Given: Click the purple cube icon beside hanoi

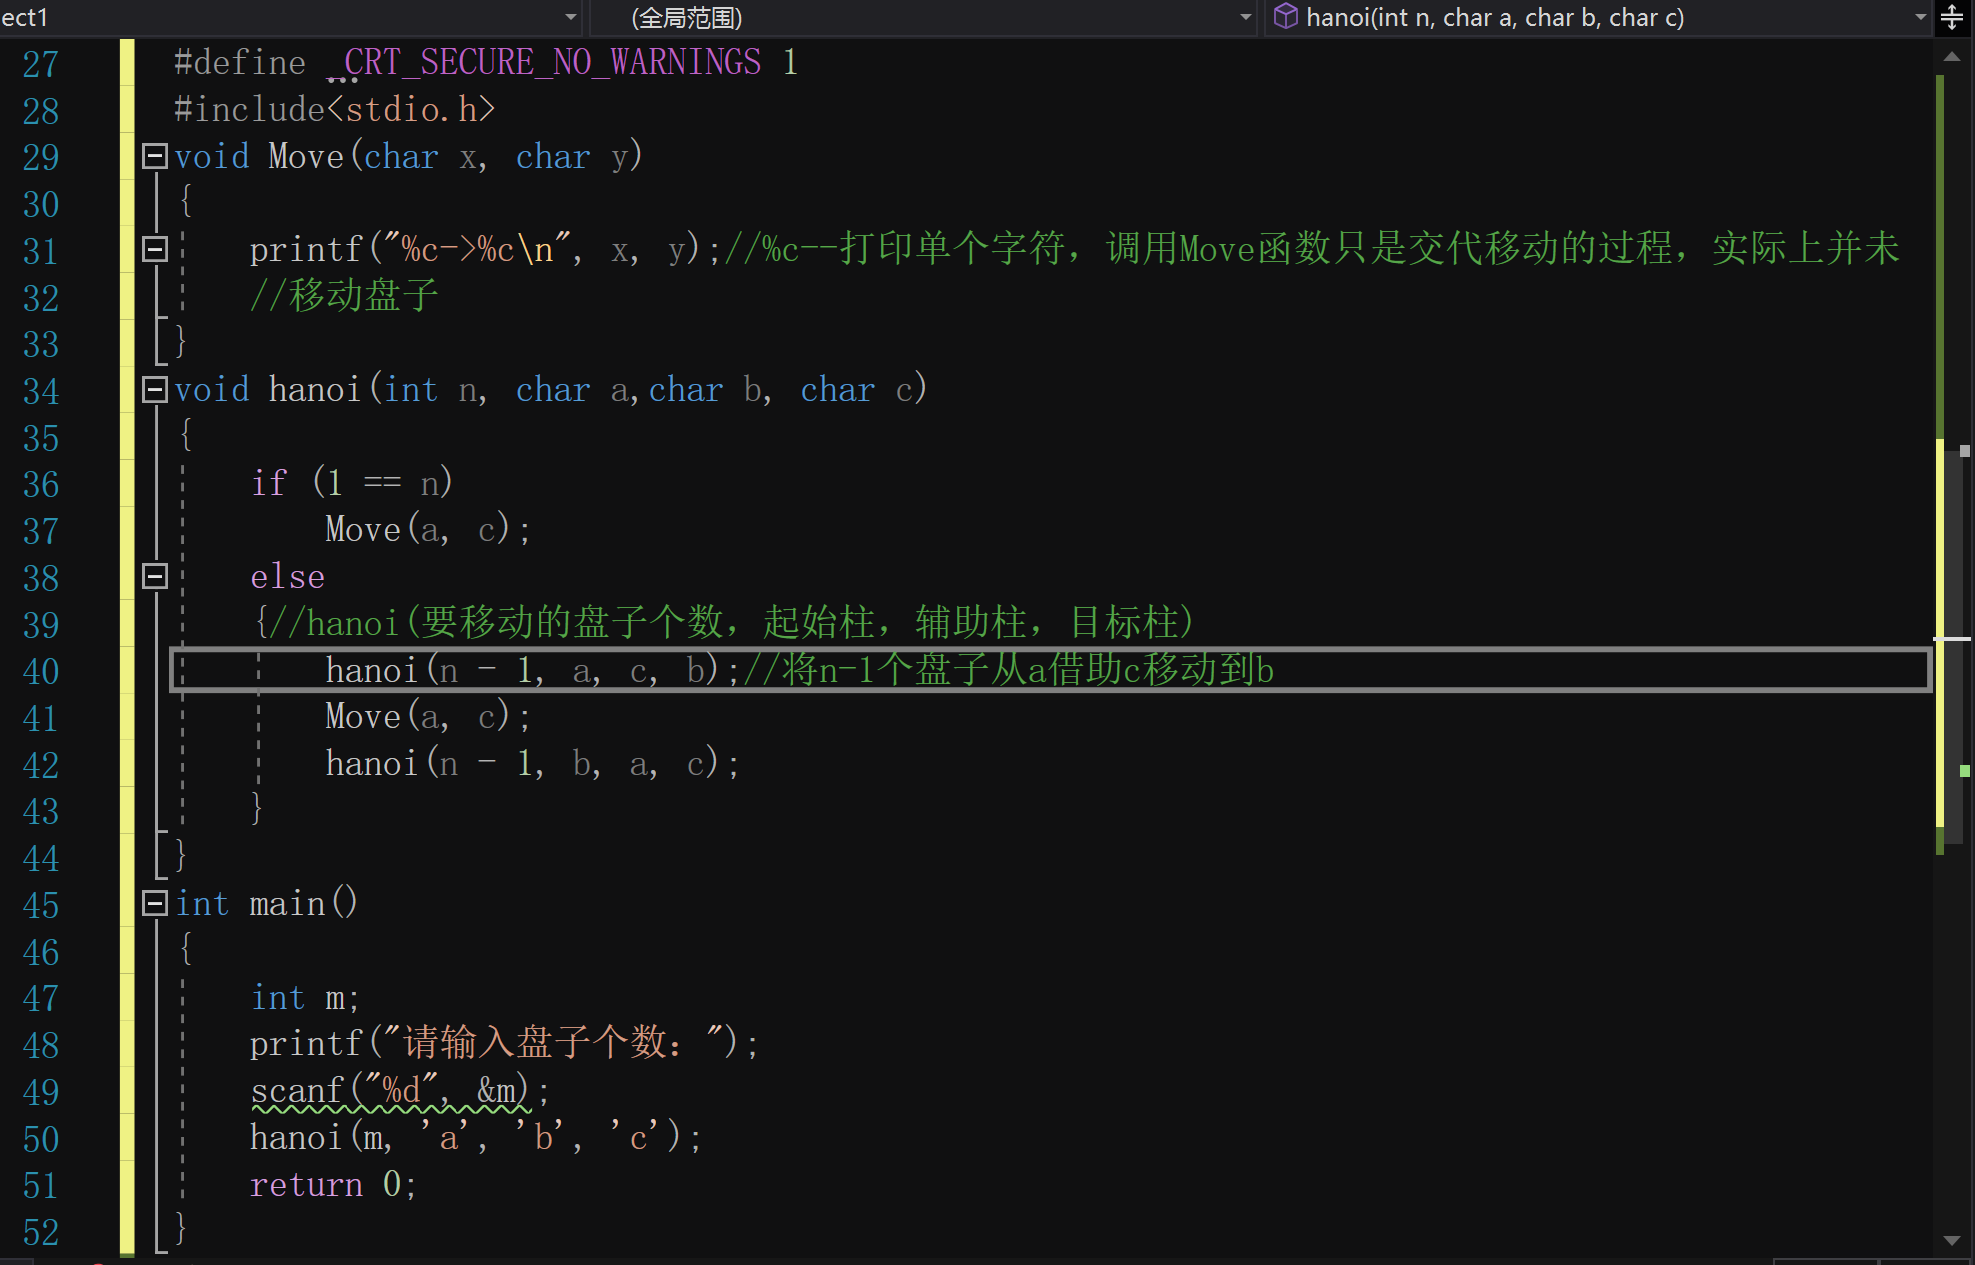Looking at the screenshot, I should click(x=1285, y=17).
